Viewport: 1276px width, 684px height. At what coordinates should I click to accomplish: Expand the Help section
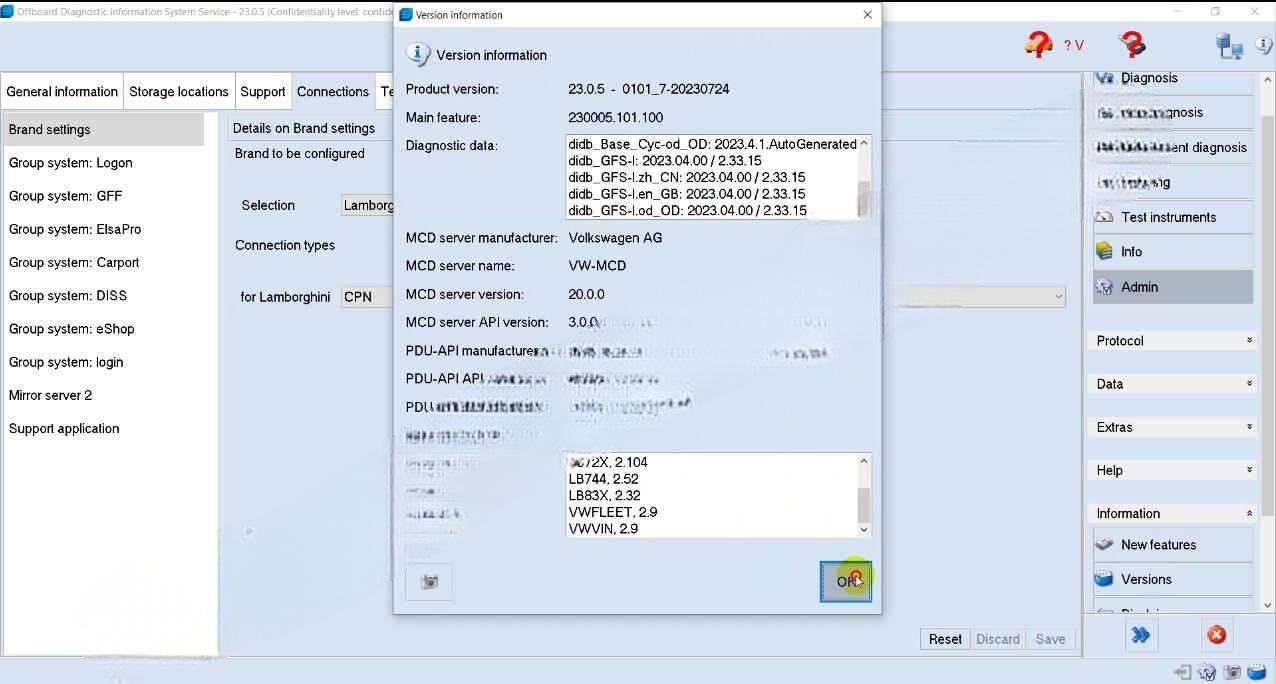point(1172,470)
